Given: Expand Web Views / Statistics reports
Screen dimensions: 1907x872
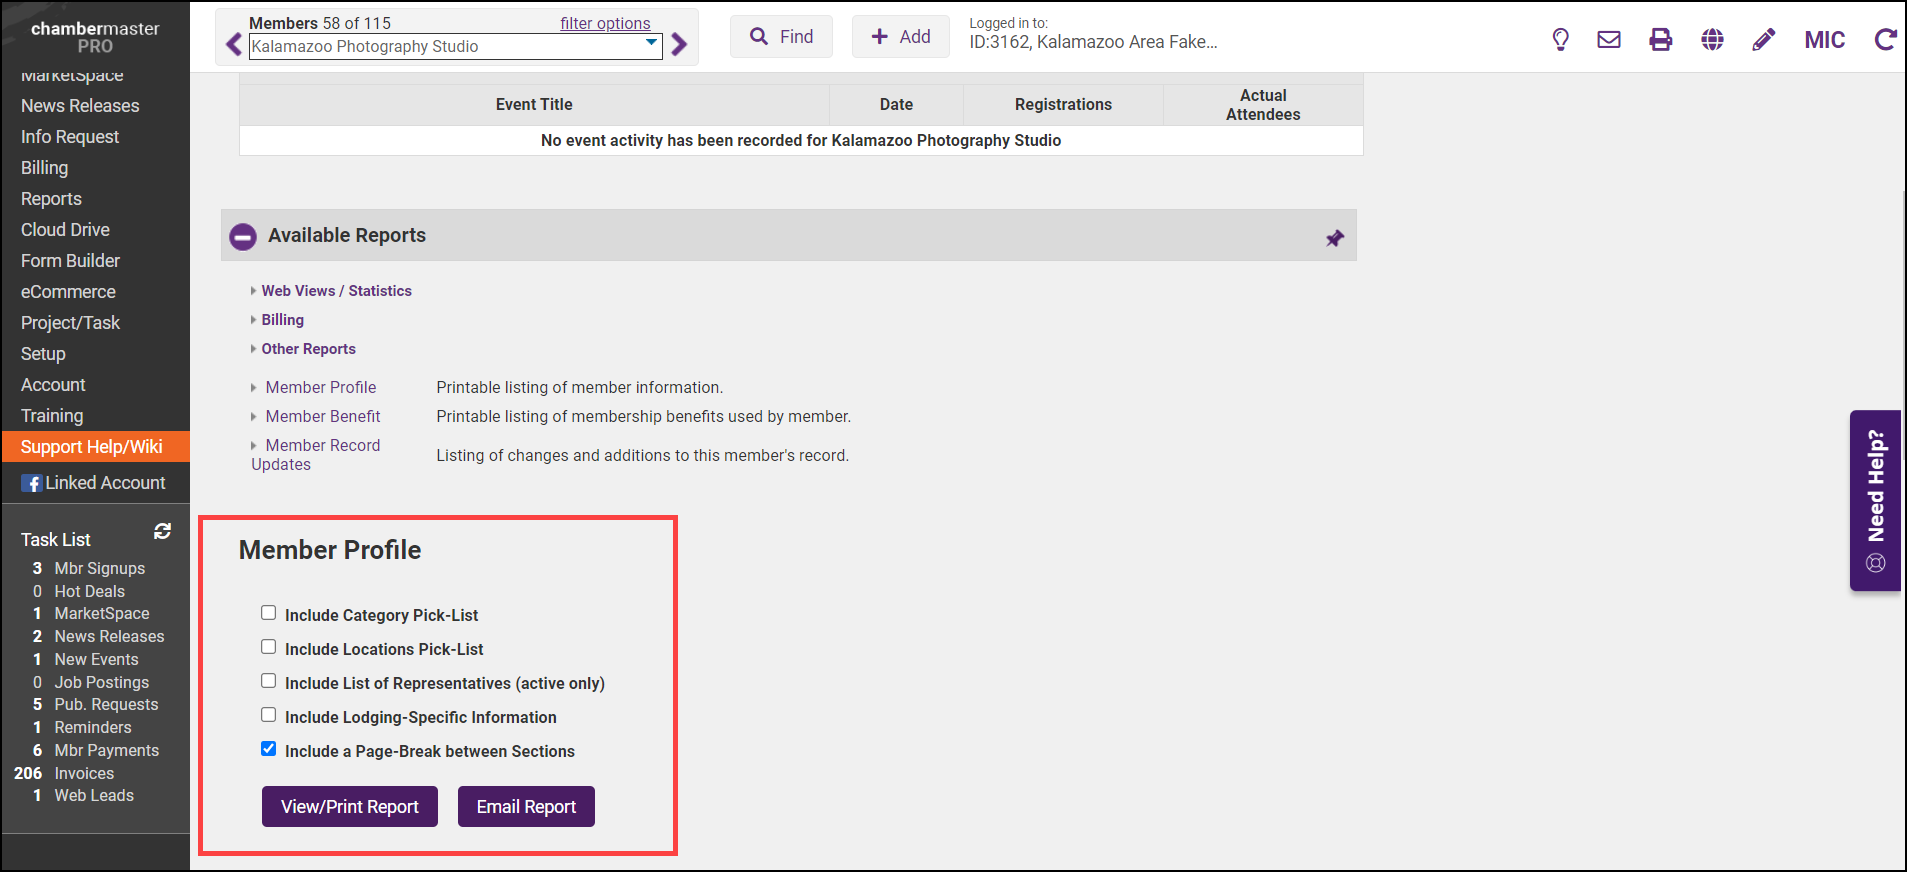Looking at the screenshot, I should pos(336,291).
